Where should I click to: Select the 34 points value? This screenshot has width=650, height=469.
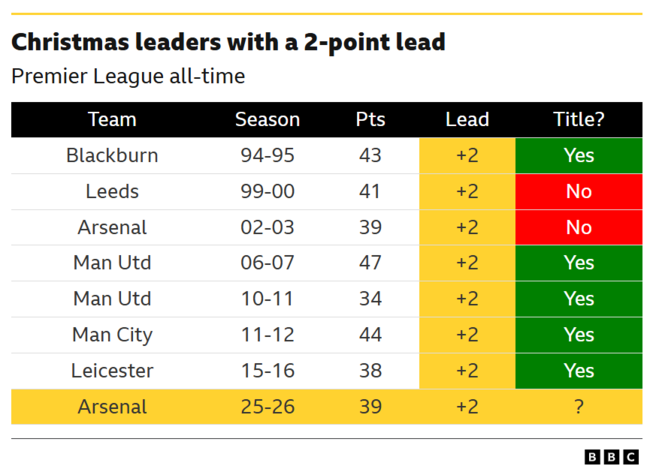pos(370,299)
